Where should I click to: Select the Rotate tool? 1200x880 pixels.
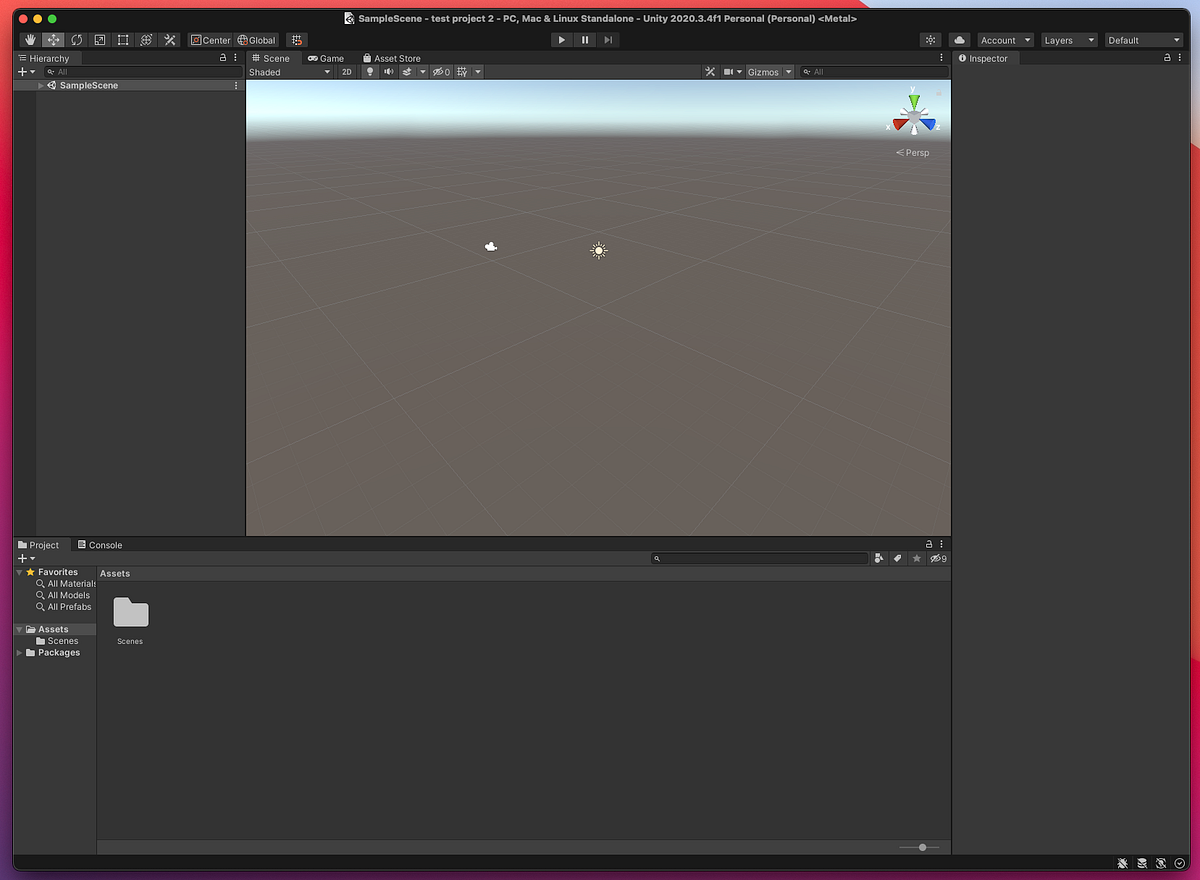pyautogui.click(x=77, y=40)
